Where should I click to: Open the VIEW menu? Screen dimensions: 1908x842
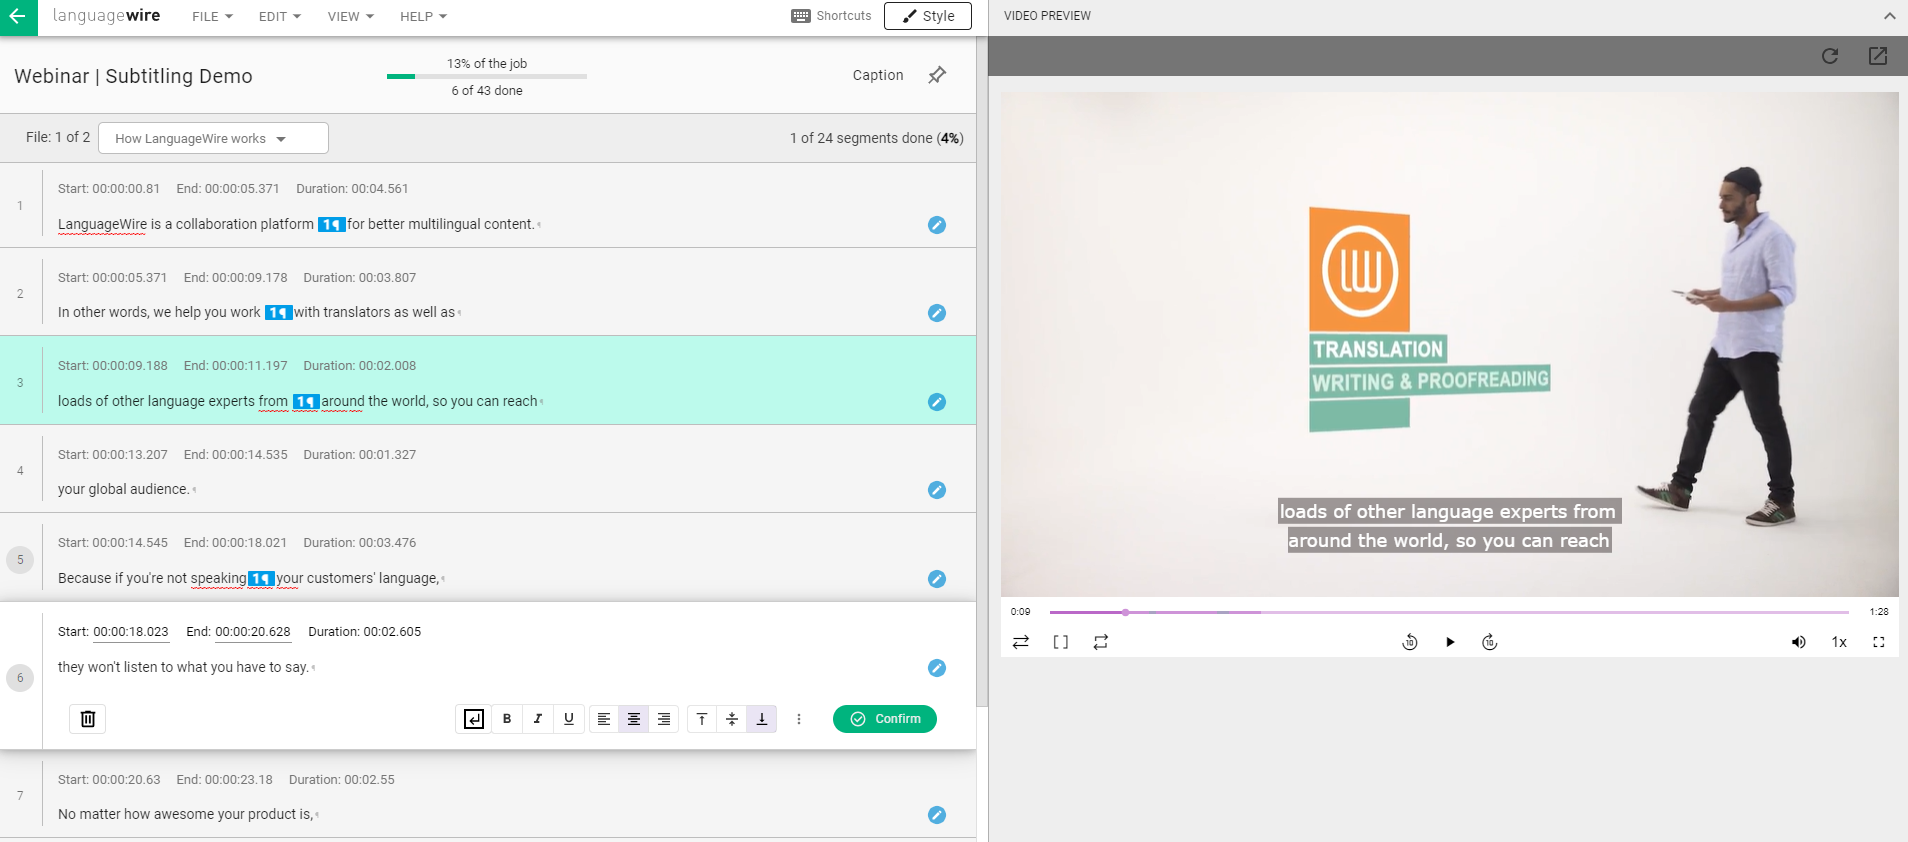tap(350, 17)
